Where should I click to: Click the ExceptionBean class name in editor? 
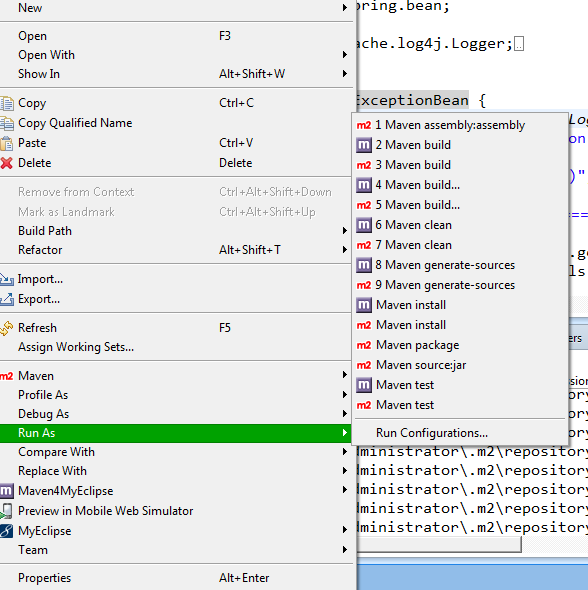coord(412,100)
